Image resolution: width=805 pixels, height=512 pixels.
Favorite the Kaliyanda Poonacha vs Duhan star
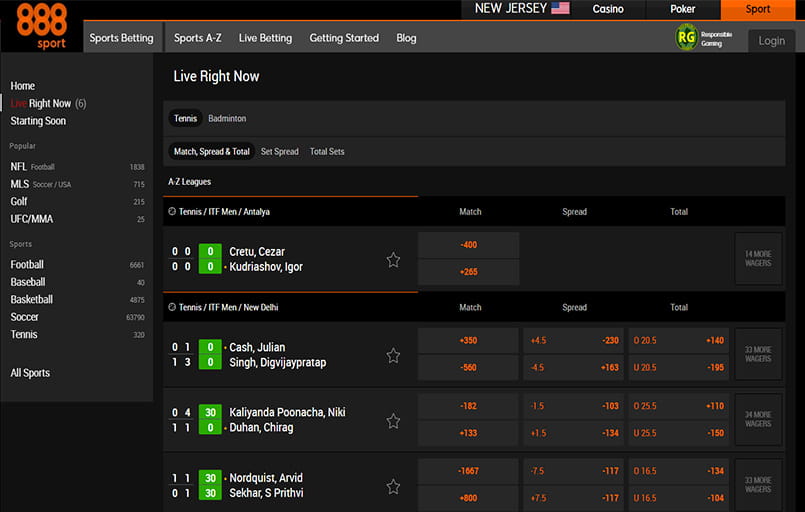pos(393,421)
